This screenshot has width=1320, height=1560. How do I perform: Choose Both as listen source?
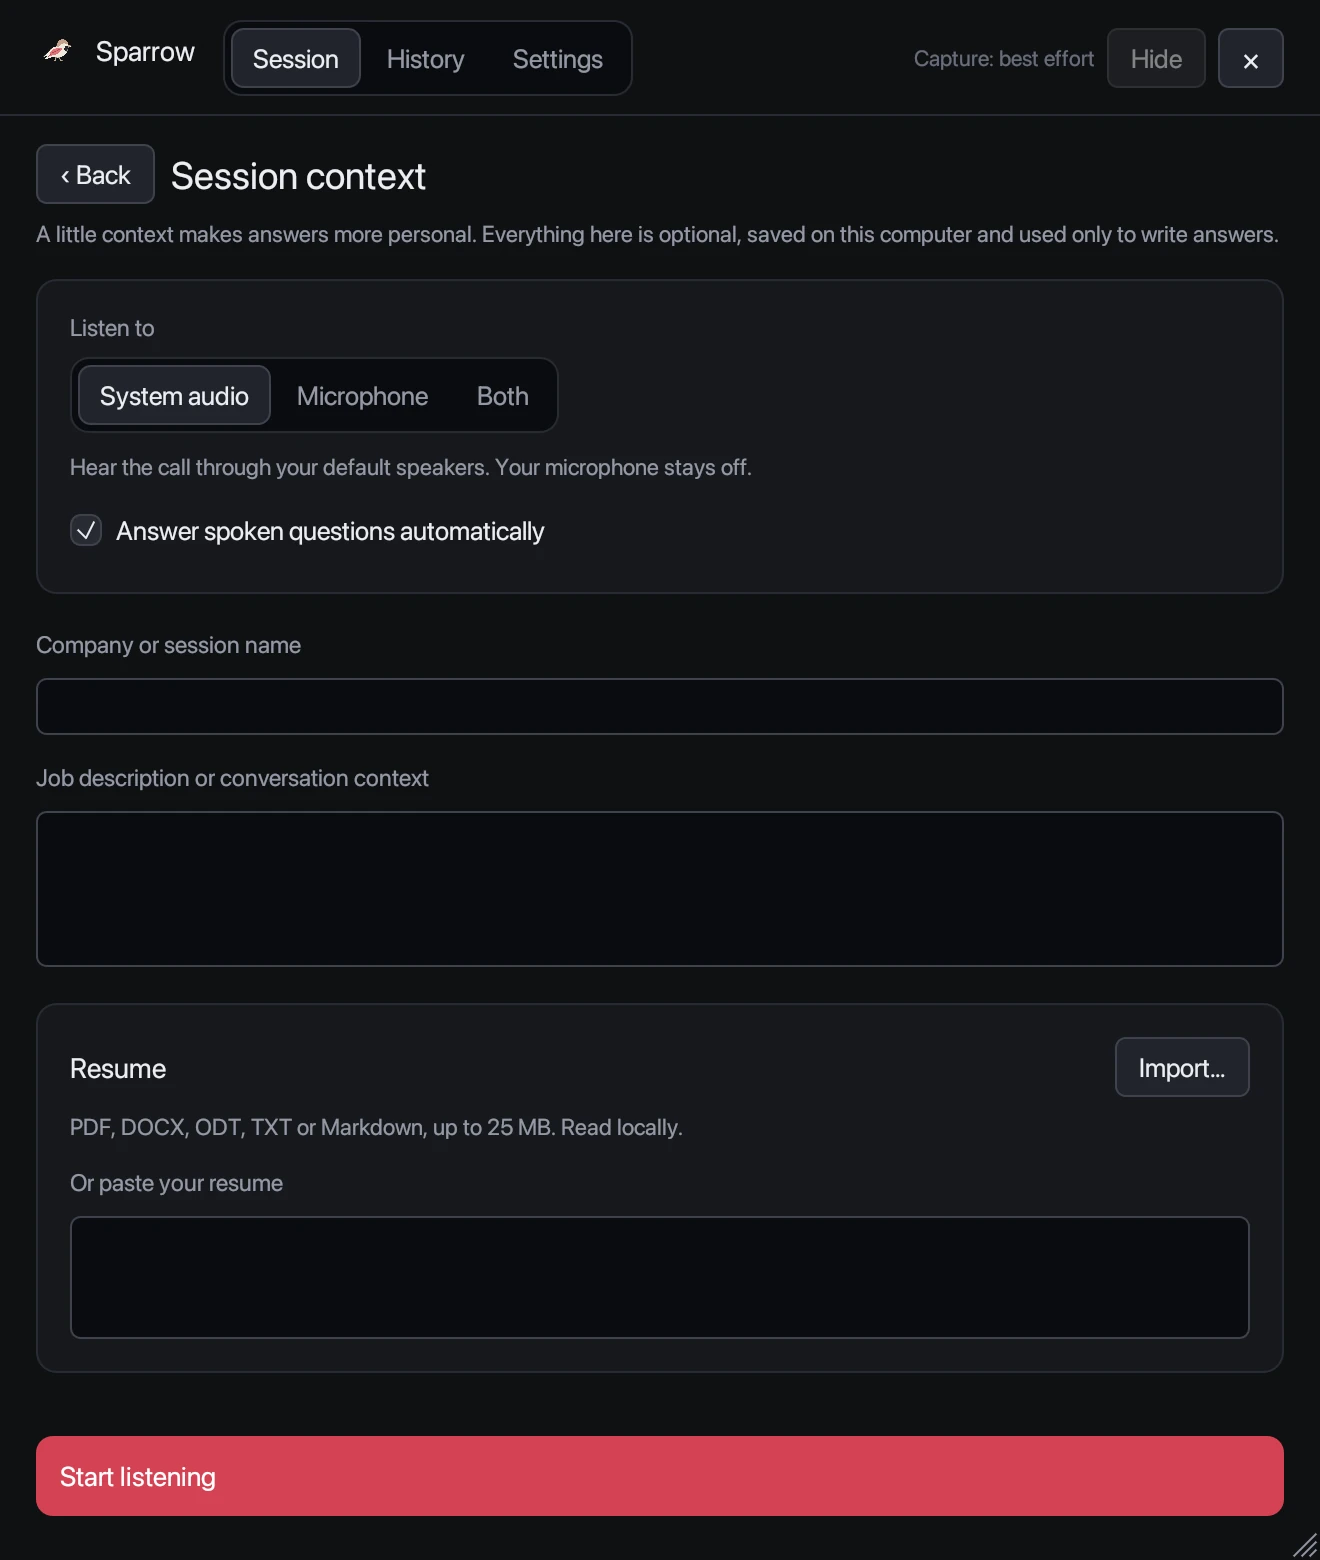point(502,396)
